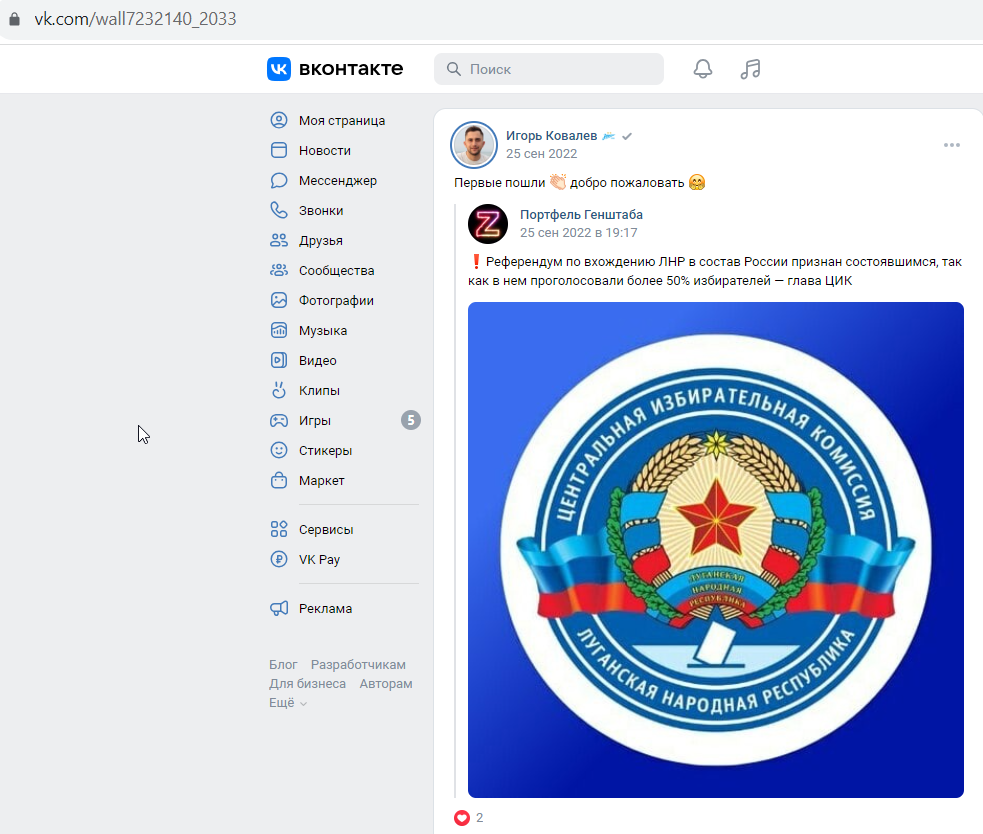Screen dimensions: 983x834
Task: Click the Музыка sidebar icon
Action: click(x=279, y=330)
